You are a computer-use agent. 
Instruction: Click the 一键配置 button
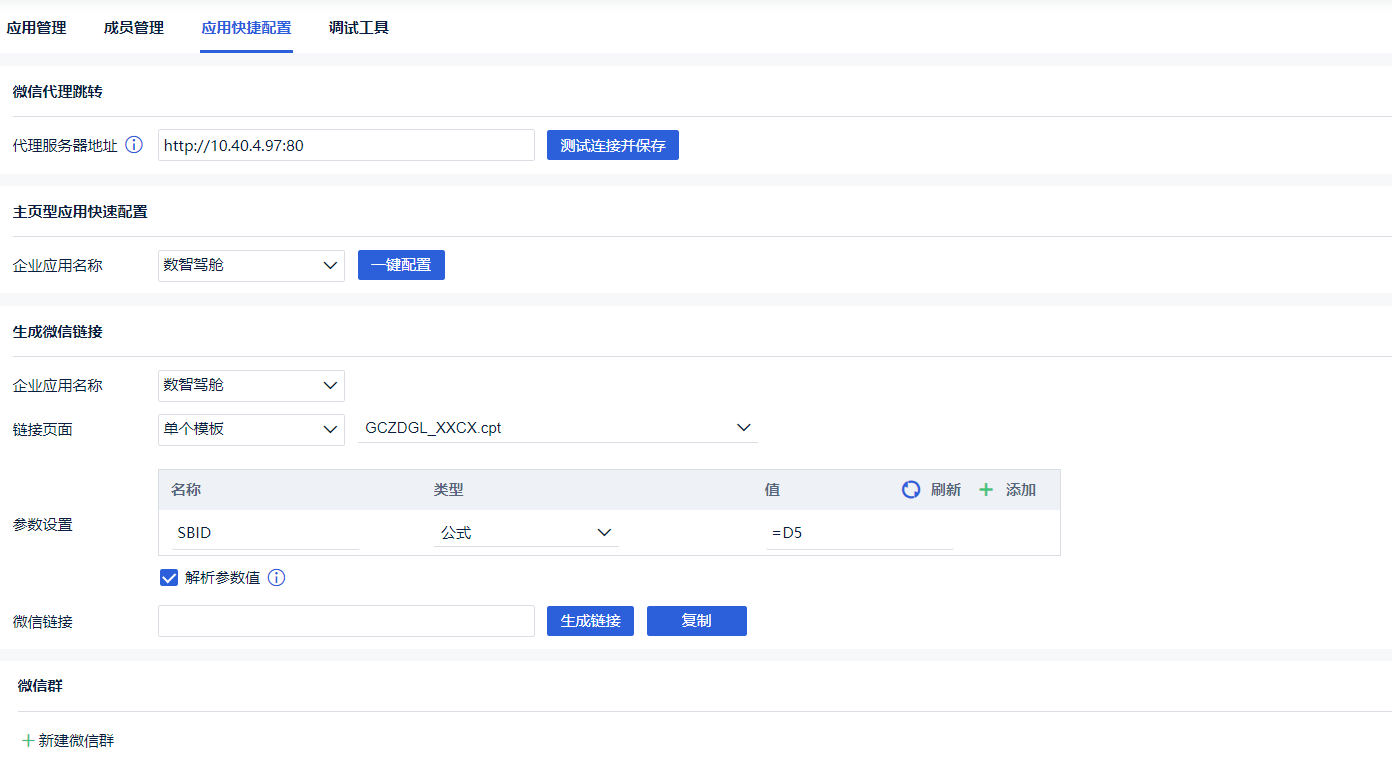coord(401,265)
